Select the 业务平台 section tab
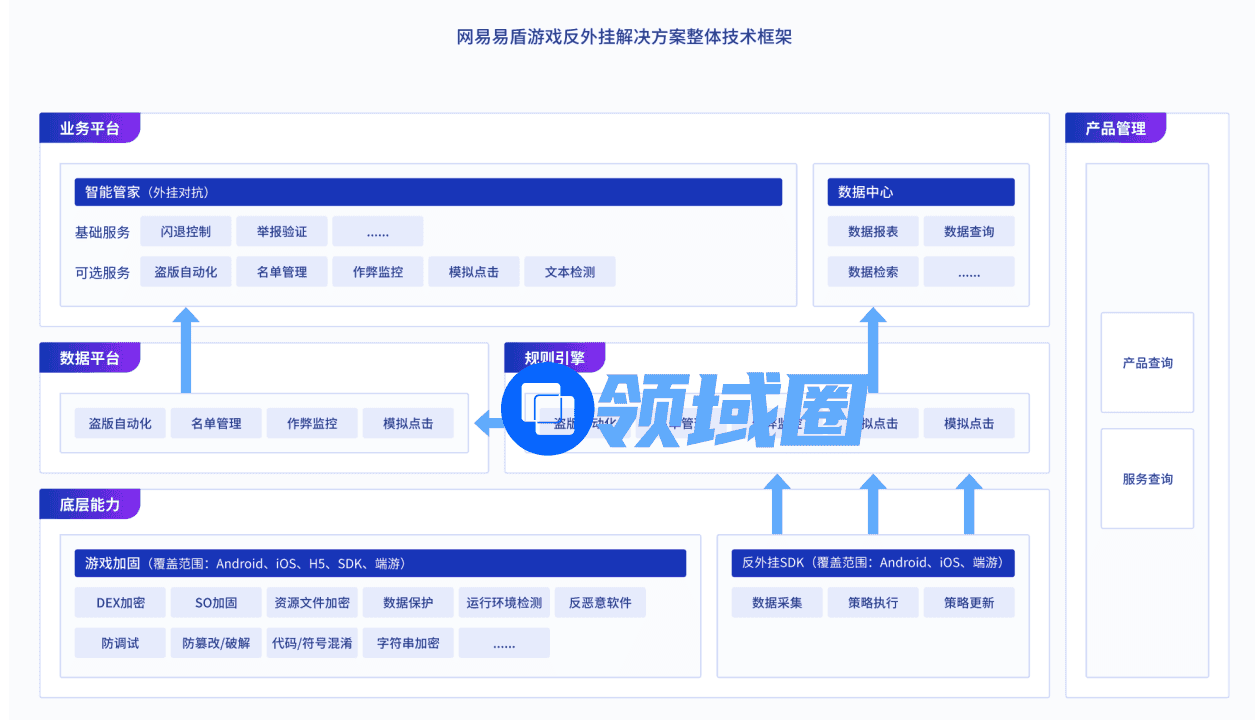The height and width of the screenshot is (720, 1255). 90,128
